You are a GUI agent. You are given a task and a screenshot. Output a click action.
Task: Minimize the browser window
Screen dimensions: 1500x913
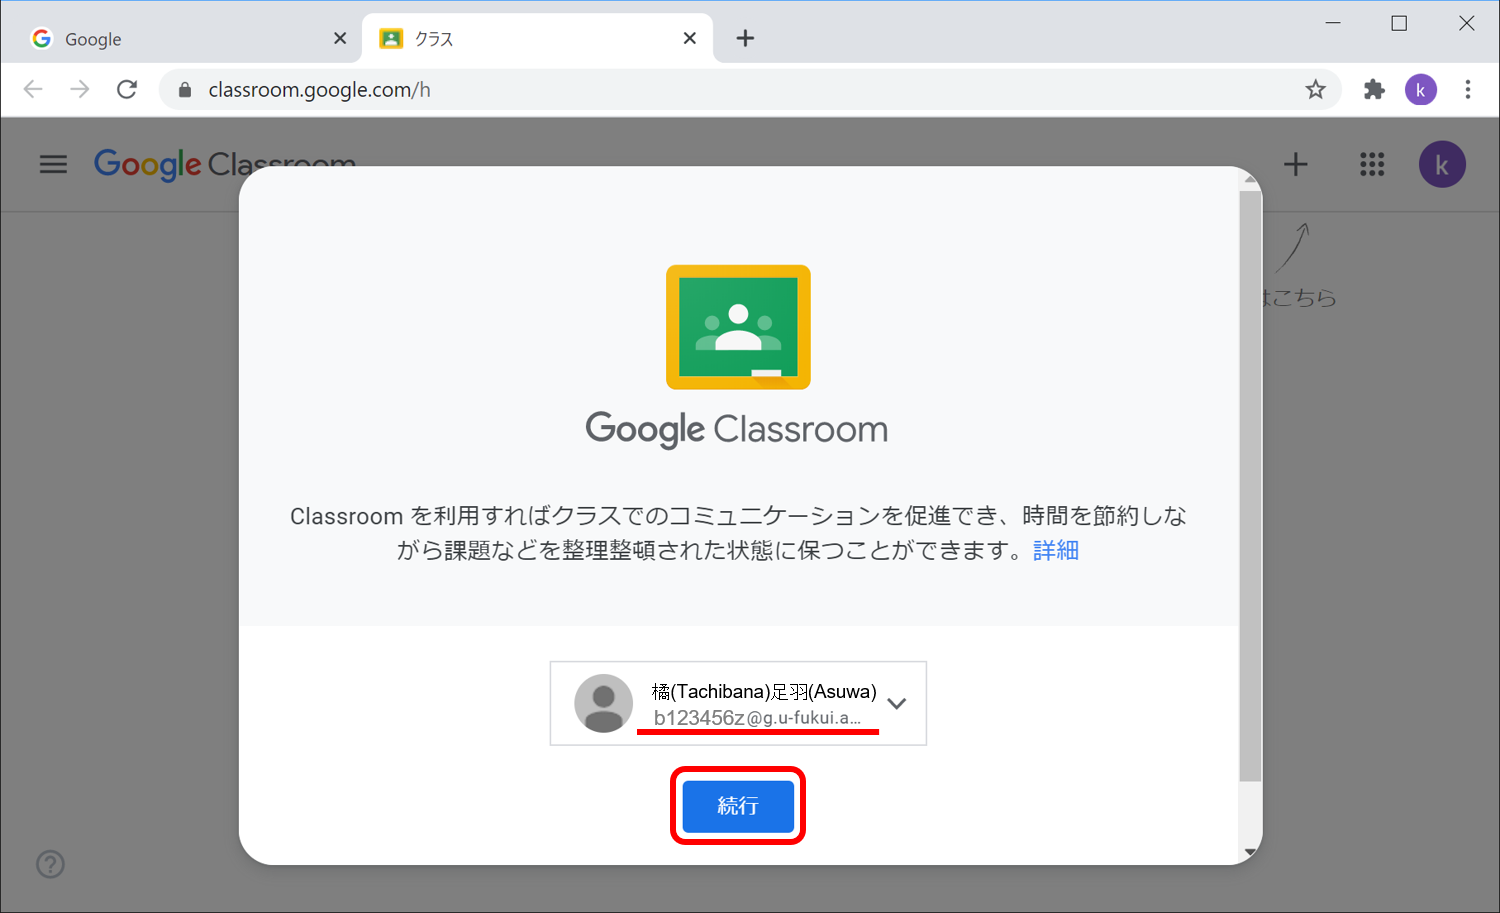point(1333,23)
